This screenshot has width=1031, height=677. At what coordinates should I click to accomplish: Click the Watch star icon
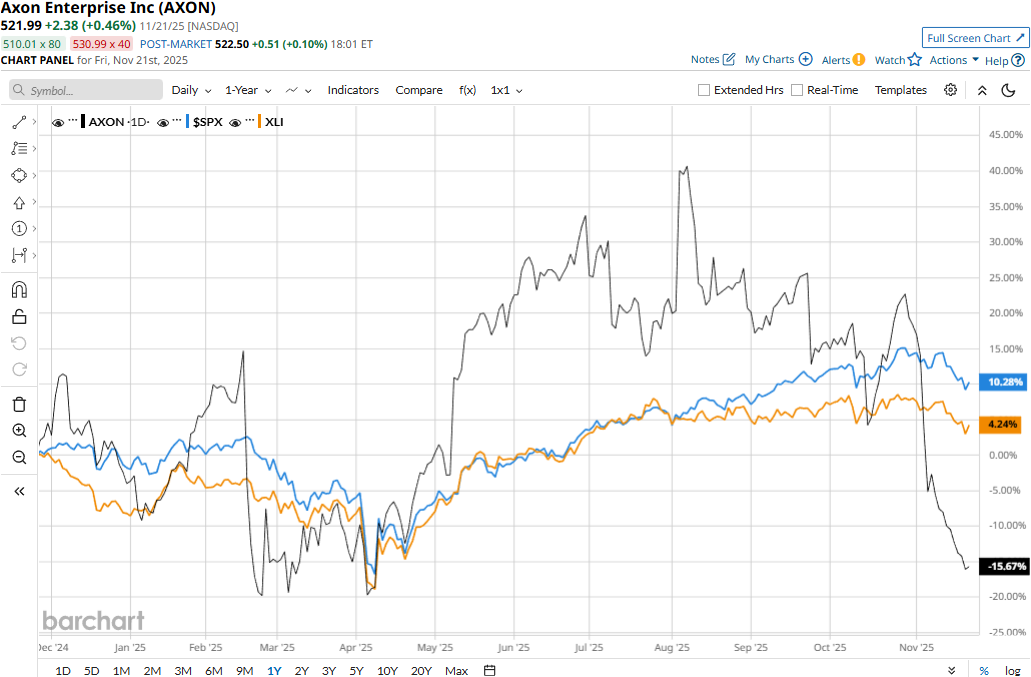[x=915, y=60]
